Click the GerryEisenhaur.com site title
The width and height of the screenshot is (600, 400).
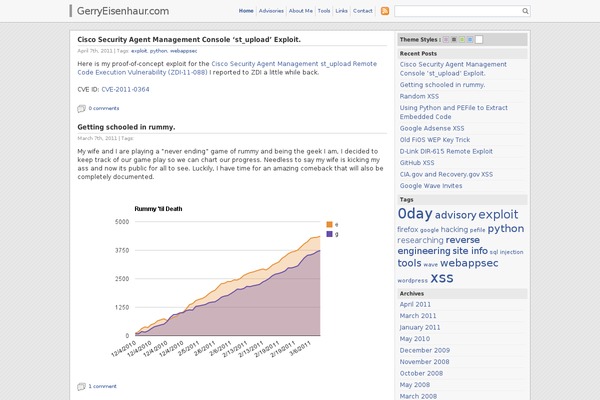[x=123, y=11]
